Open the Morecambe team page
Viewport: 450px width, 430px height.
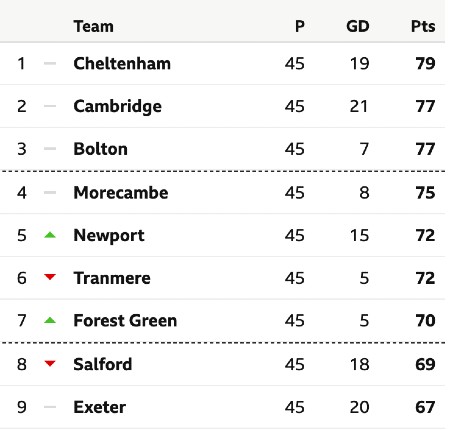point(121,192)
